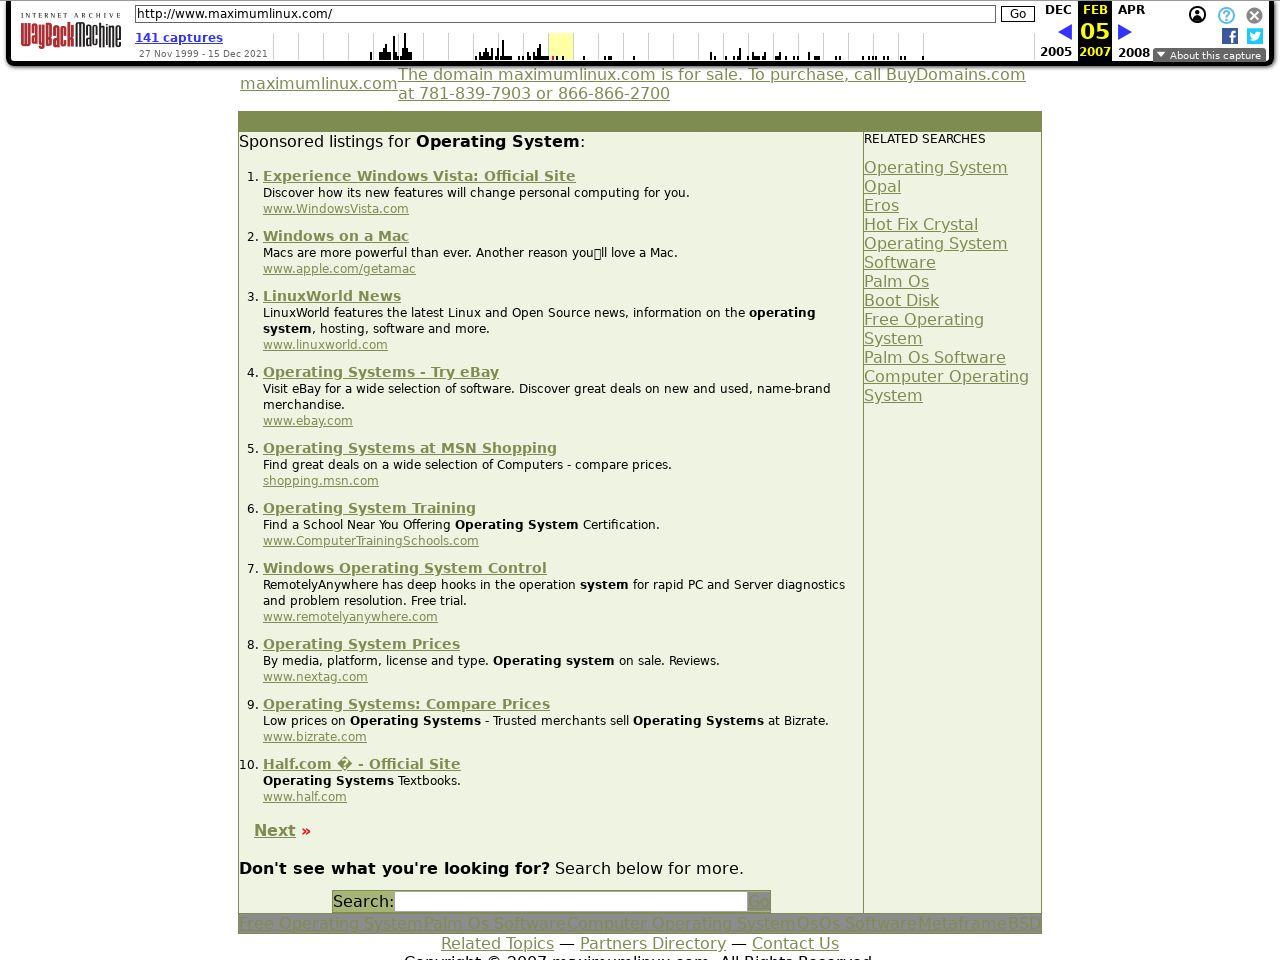Click the bottom Search text box
The image size is (1280, 960).
(x=571, y=901)
